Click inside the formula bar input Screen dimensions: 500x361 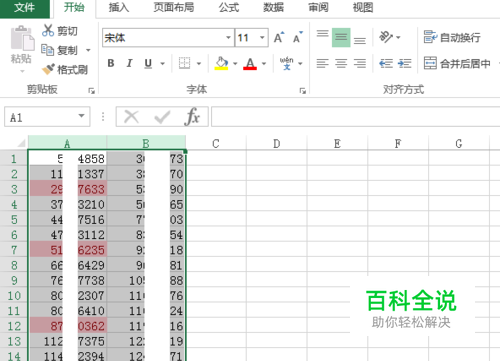point(355,117)
